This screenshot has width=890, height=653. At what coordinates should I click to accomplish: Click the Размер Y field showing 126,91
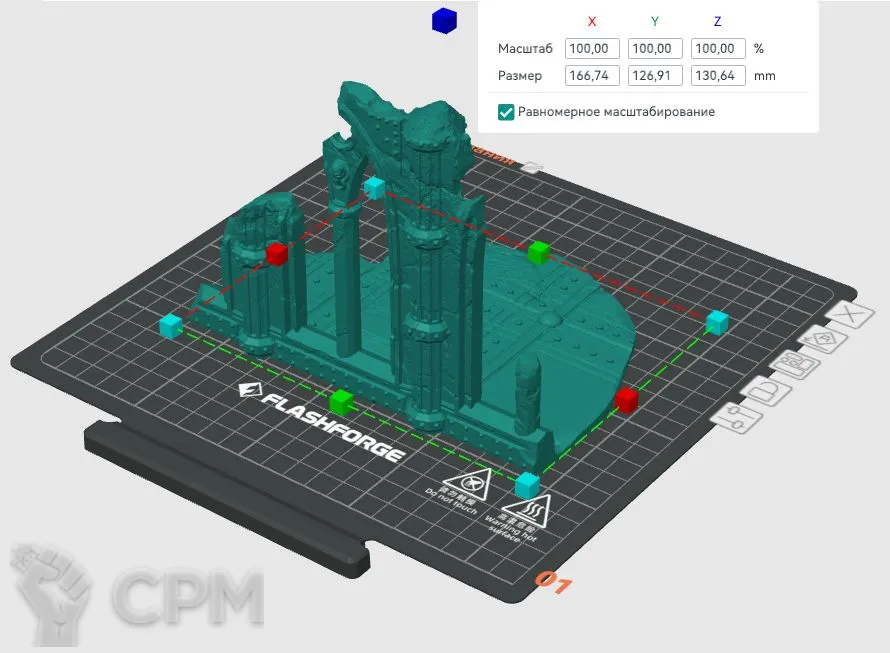pyautogui.click(x=655, y=75)
